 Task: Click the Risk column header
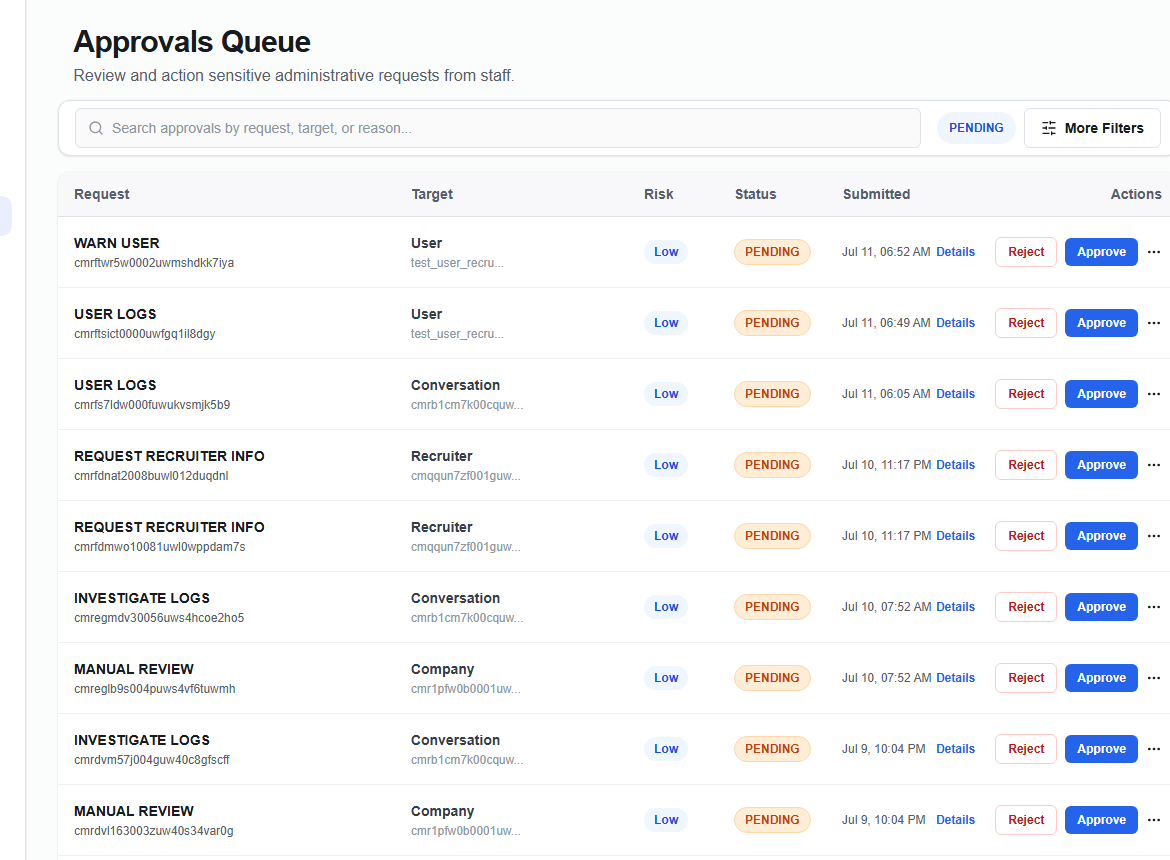point(659,194)
